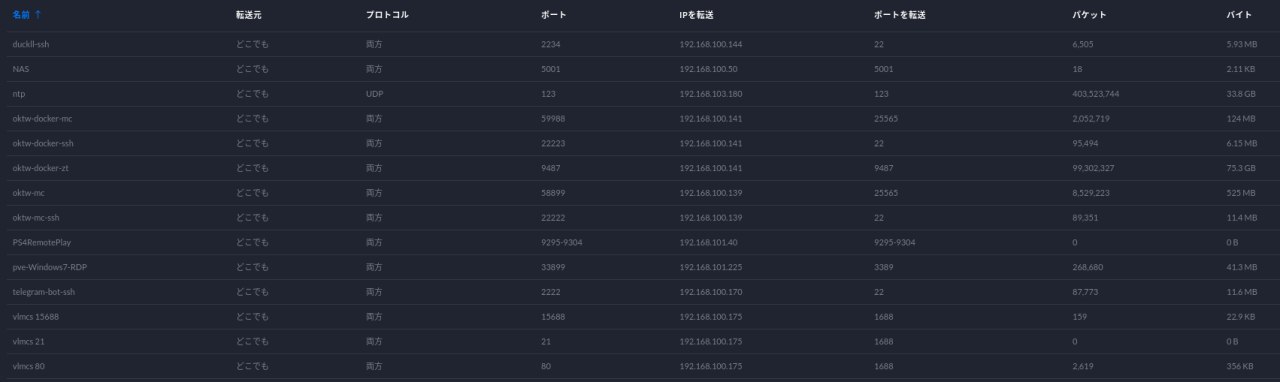
Task: Click the プロトコル column header
Action: (387, 15)
